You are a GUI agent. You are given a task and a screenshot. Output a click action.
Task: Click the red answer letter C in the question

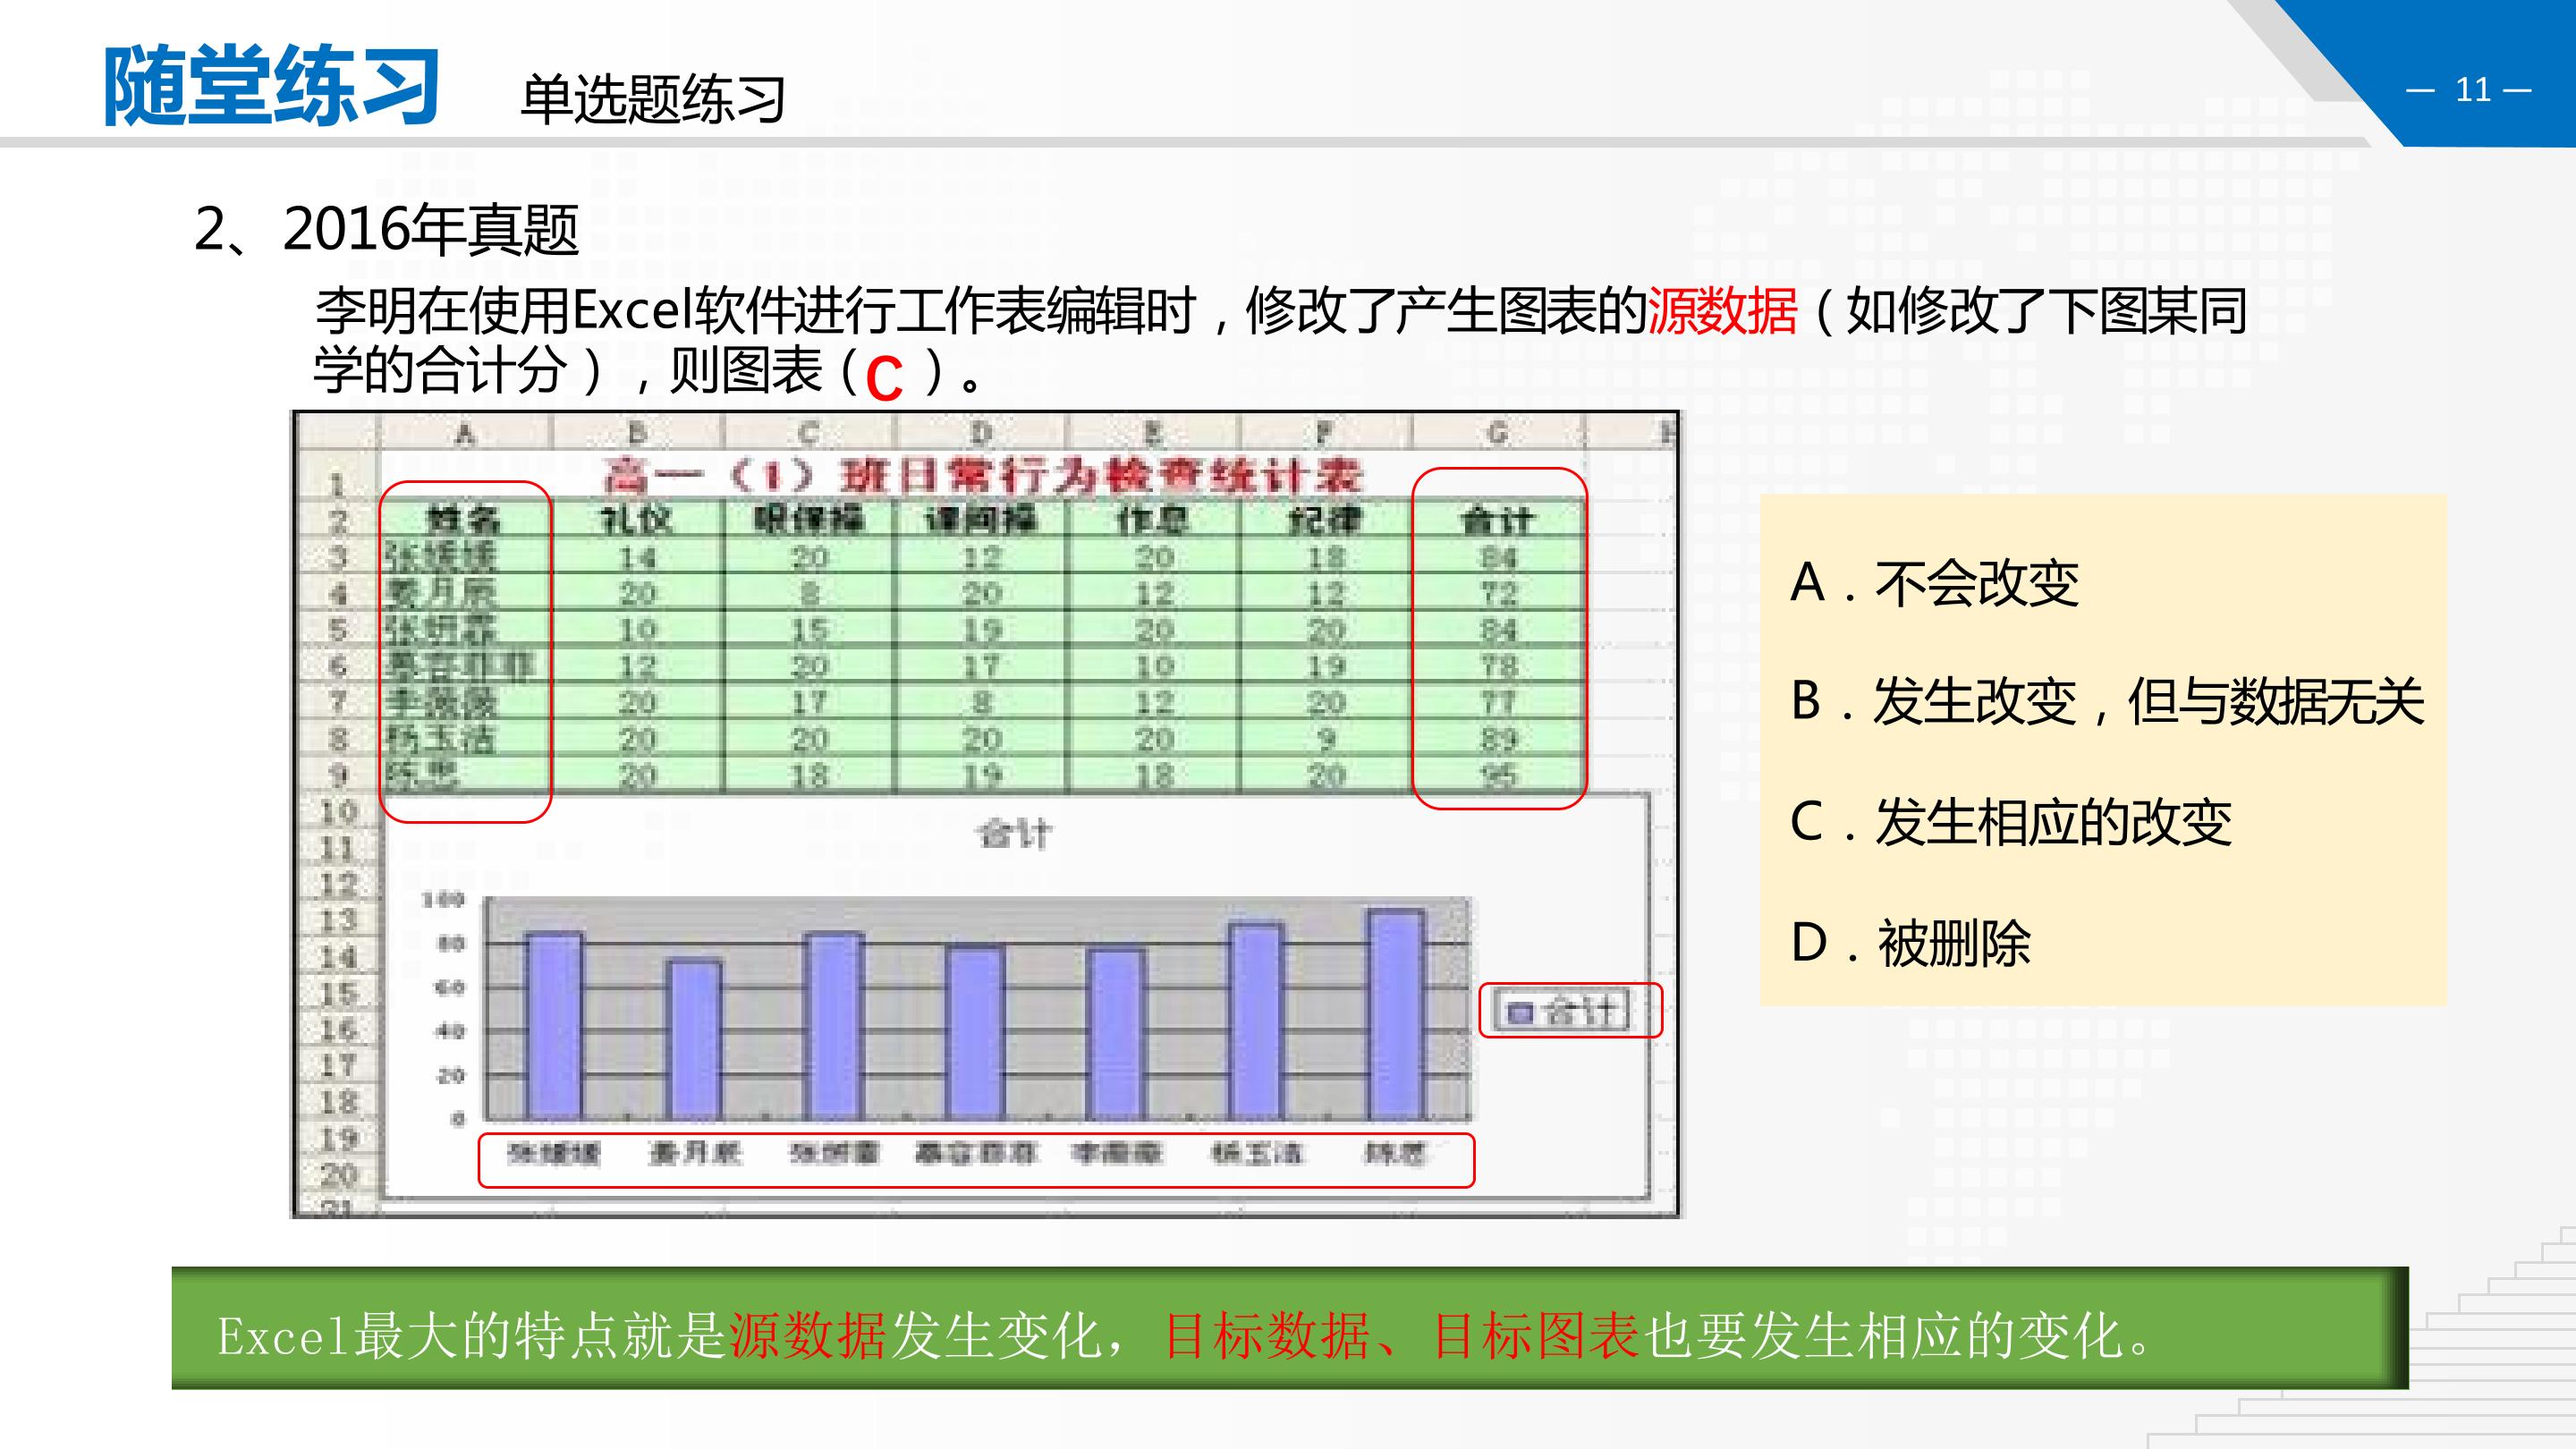click(x=884, y=380)
